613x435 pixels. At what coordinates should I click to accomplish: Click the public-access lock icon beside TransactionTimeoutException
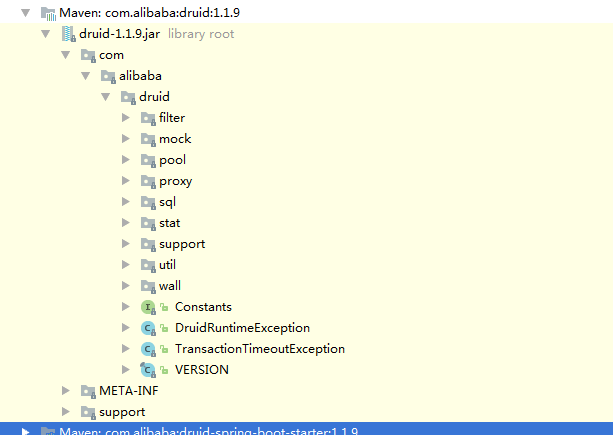pos(164,349)
